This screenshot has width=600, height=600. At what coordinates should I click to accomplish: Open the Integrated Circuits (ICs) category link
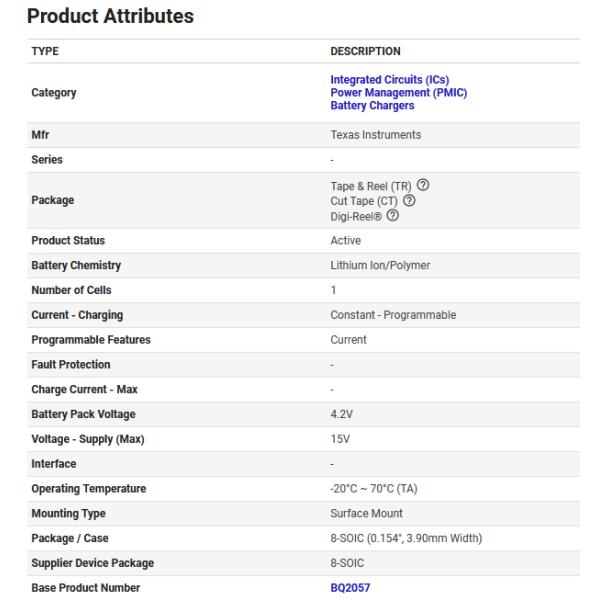tap(396, 80)
